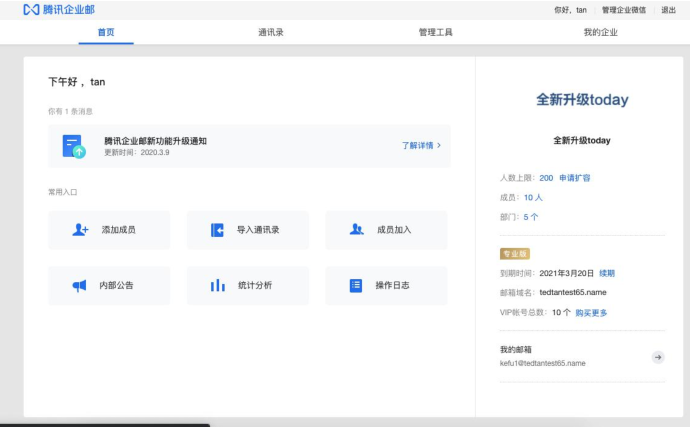The image size is (696, 437).
Task: Open the 通讯录 tab
Action: coord(271,33)
